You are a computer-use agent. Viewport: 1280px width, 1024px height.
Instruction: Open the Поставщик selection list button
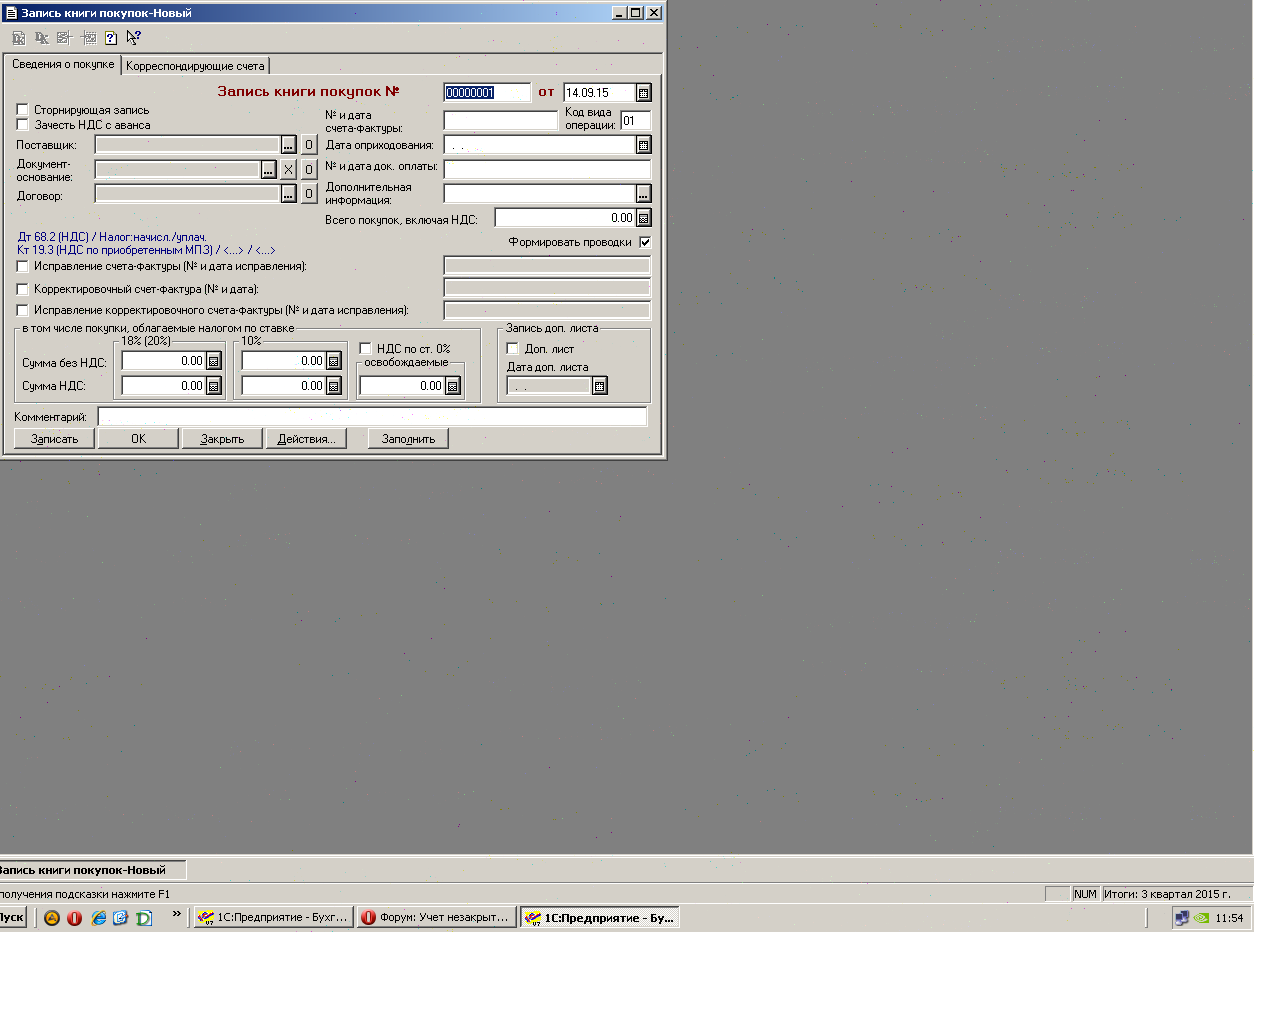pos(289,145)
